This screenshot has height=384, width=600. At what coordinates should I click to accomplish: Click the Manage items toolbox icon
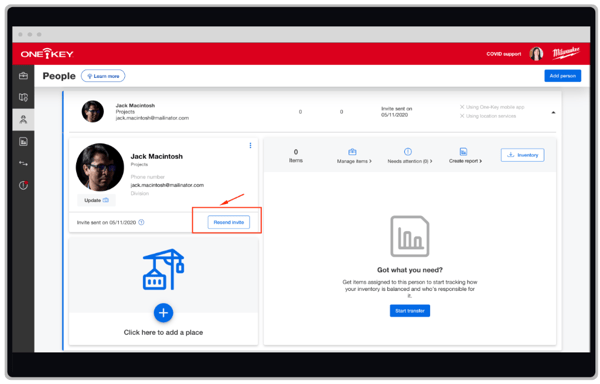tap(352, 151)
